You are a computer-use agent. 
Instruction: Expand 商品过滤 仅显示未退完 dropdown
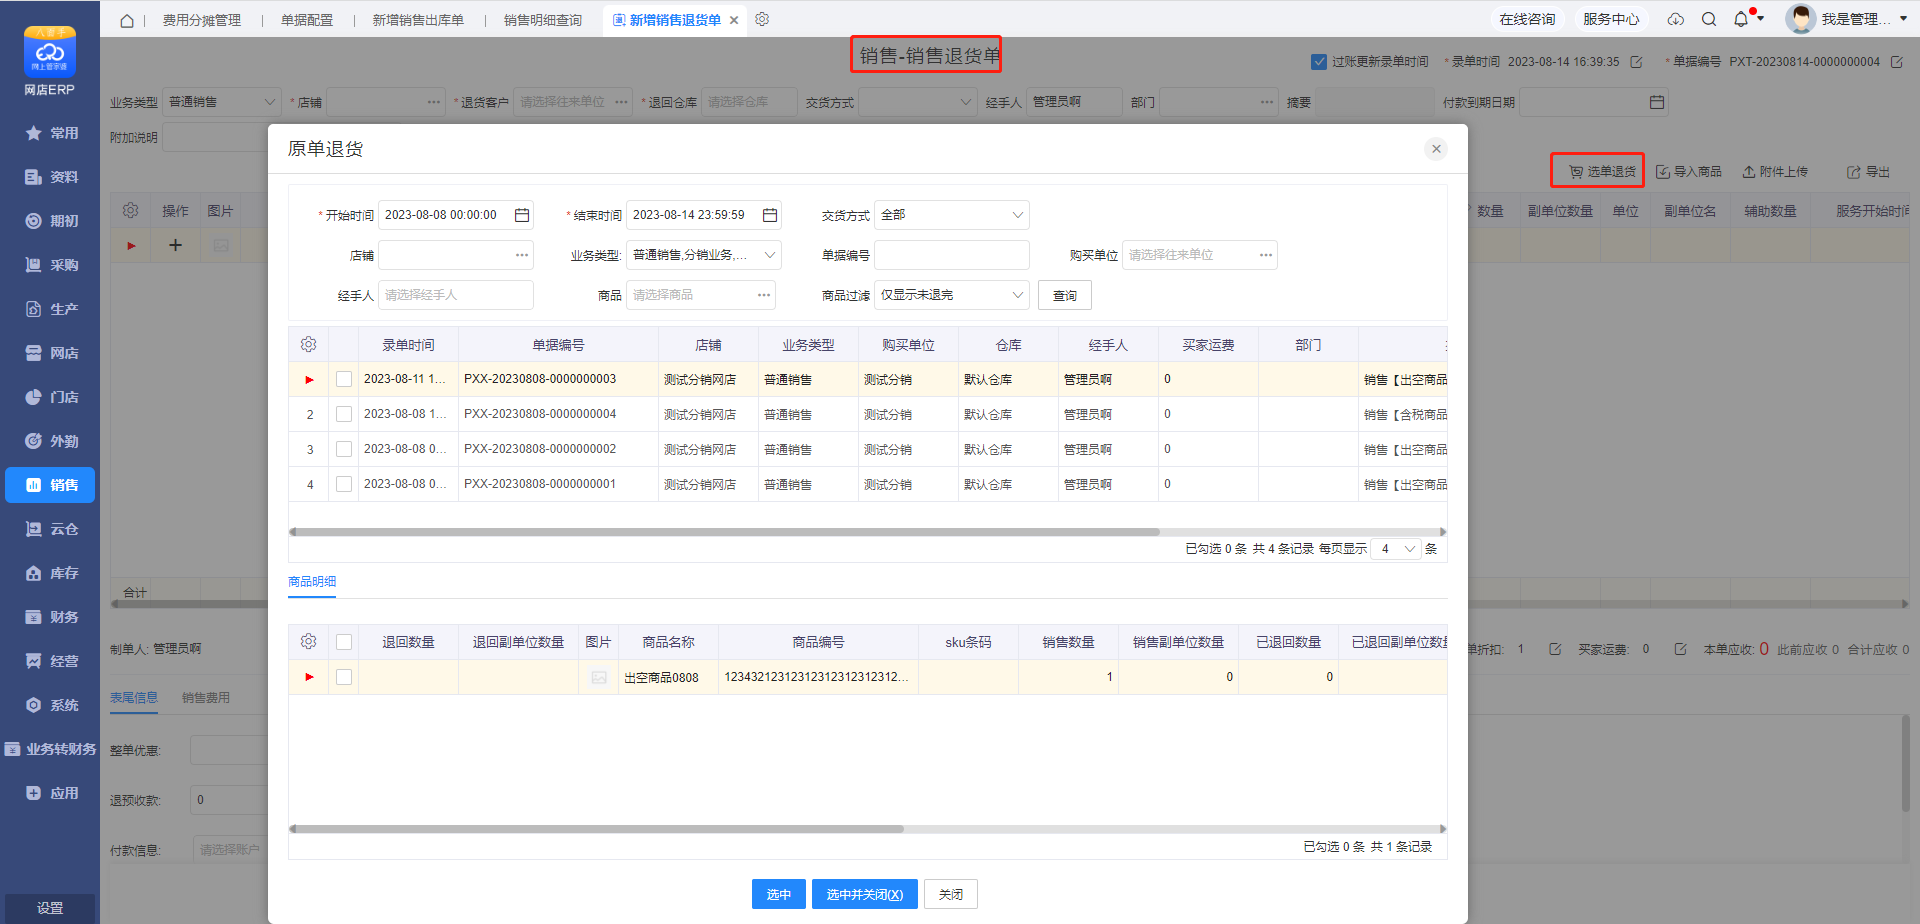(x=1017, y=295)
